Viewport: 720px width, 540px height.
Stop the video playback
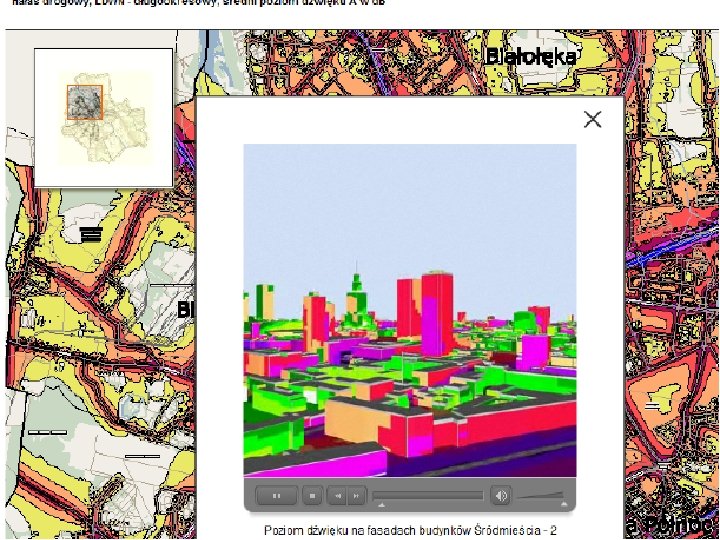(313, 496)
